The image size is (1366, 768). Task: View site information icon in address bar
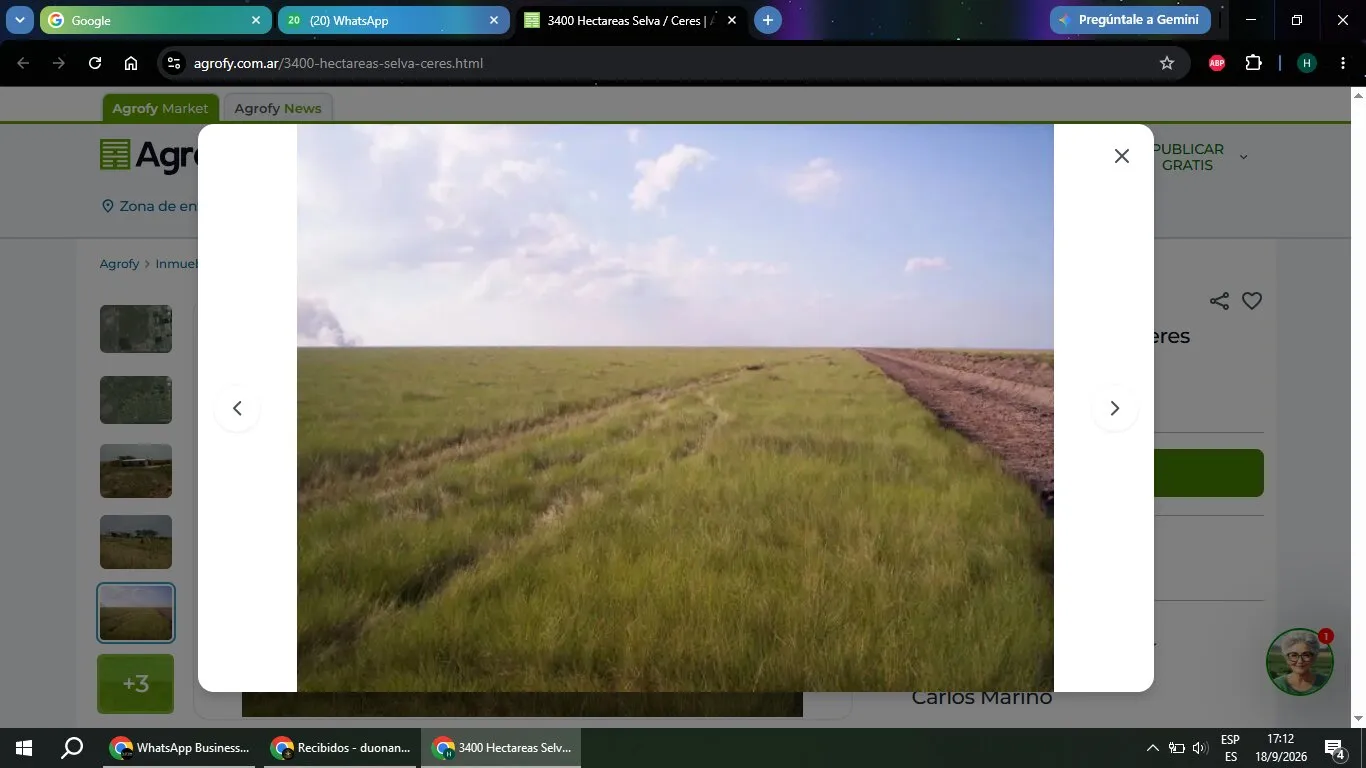pyautogui.click(x=174, y=63)
